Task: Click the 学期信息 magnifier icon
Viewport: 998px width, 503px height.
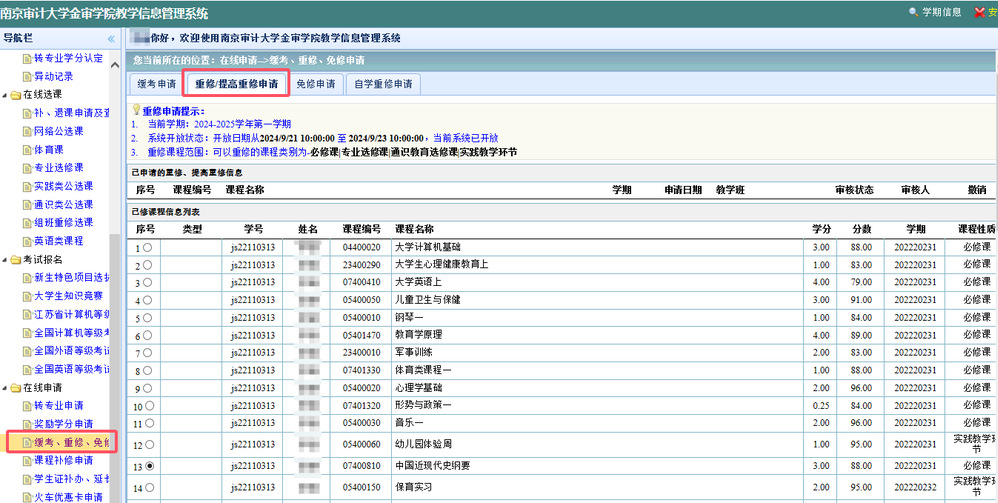Action: pos(912,12)
